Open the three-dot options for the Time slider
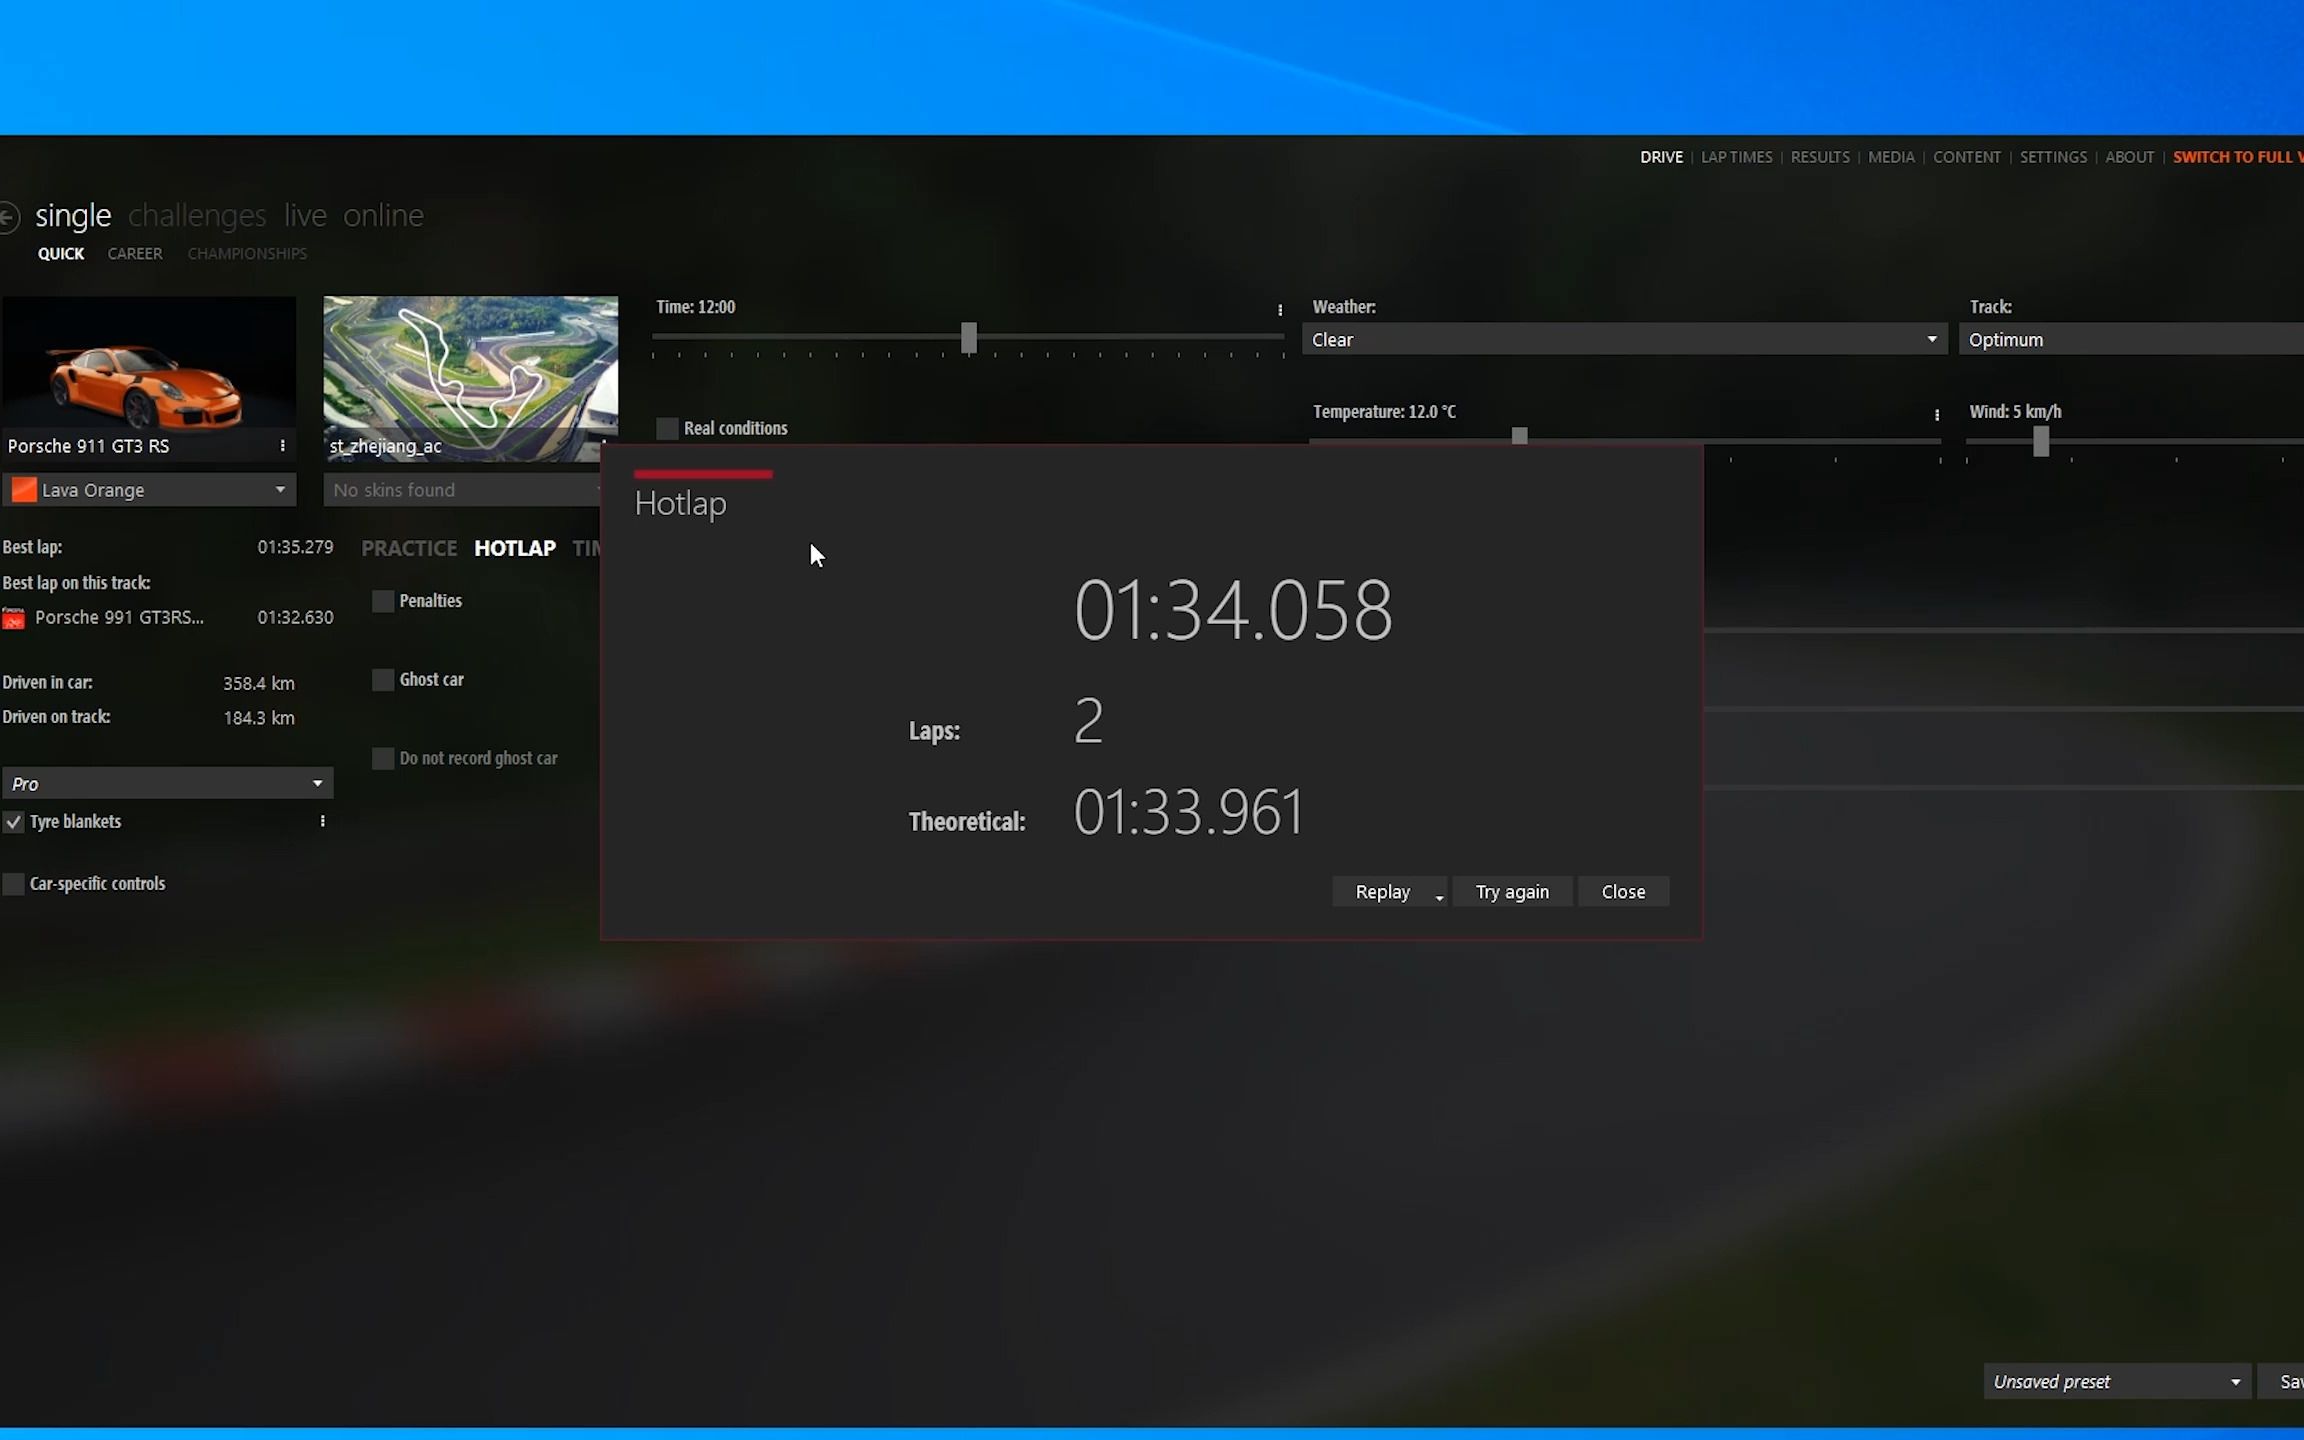The height and width of the screenshot is (1440, 2304). 1280,310
